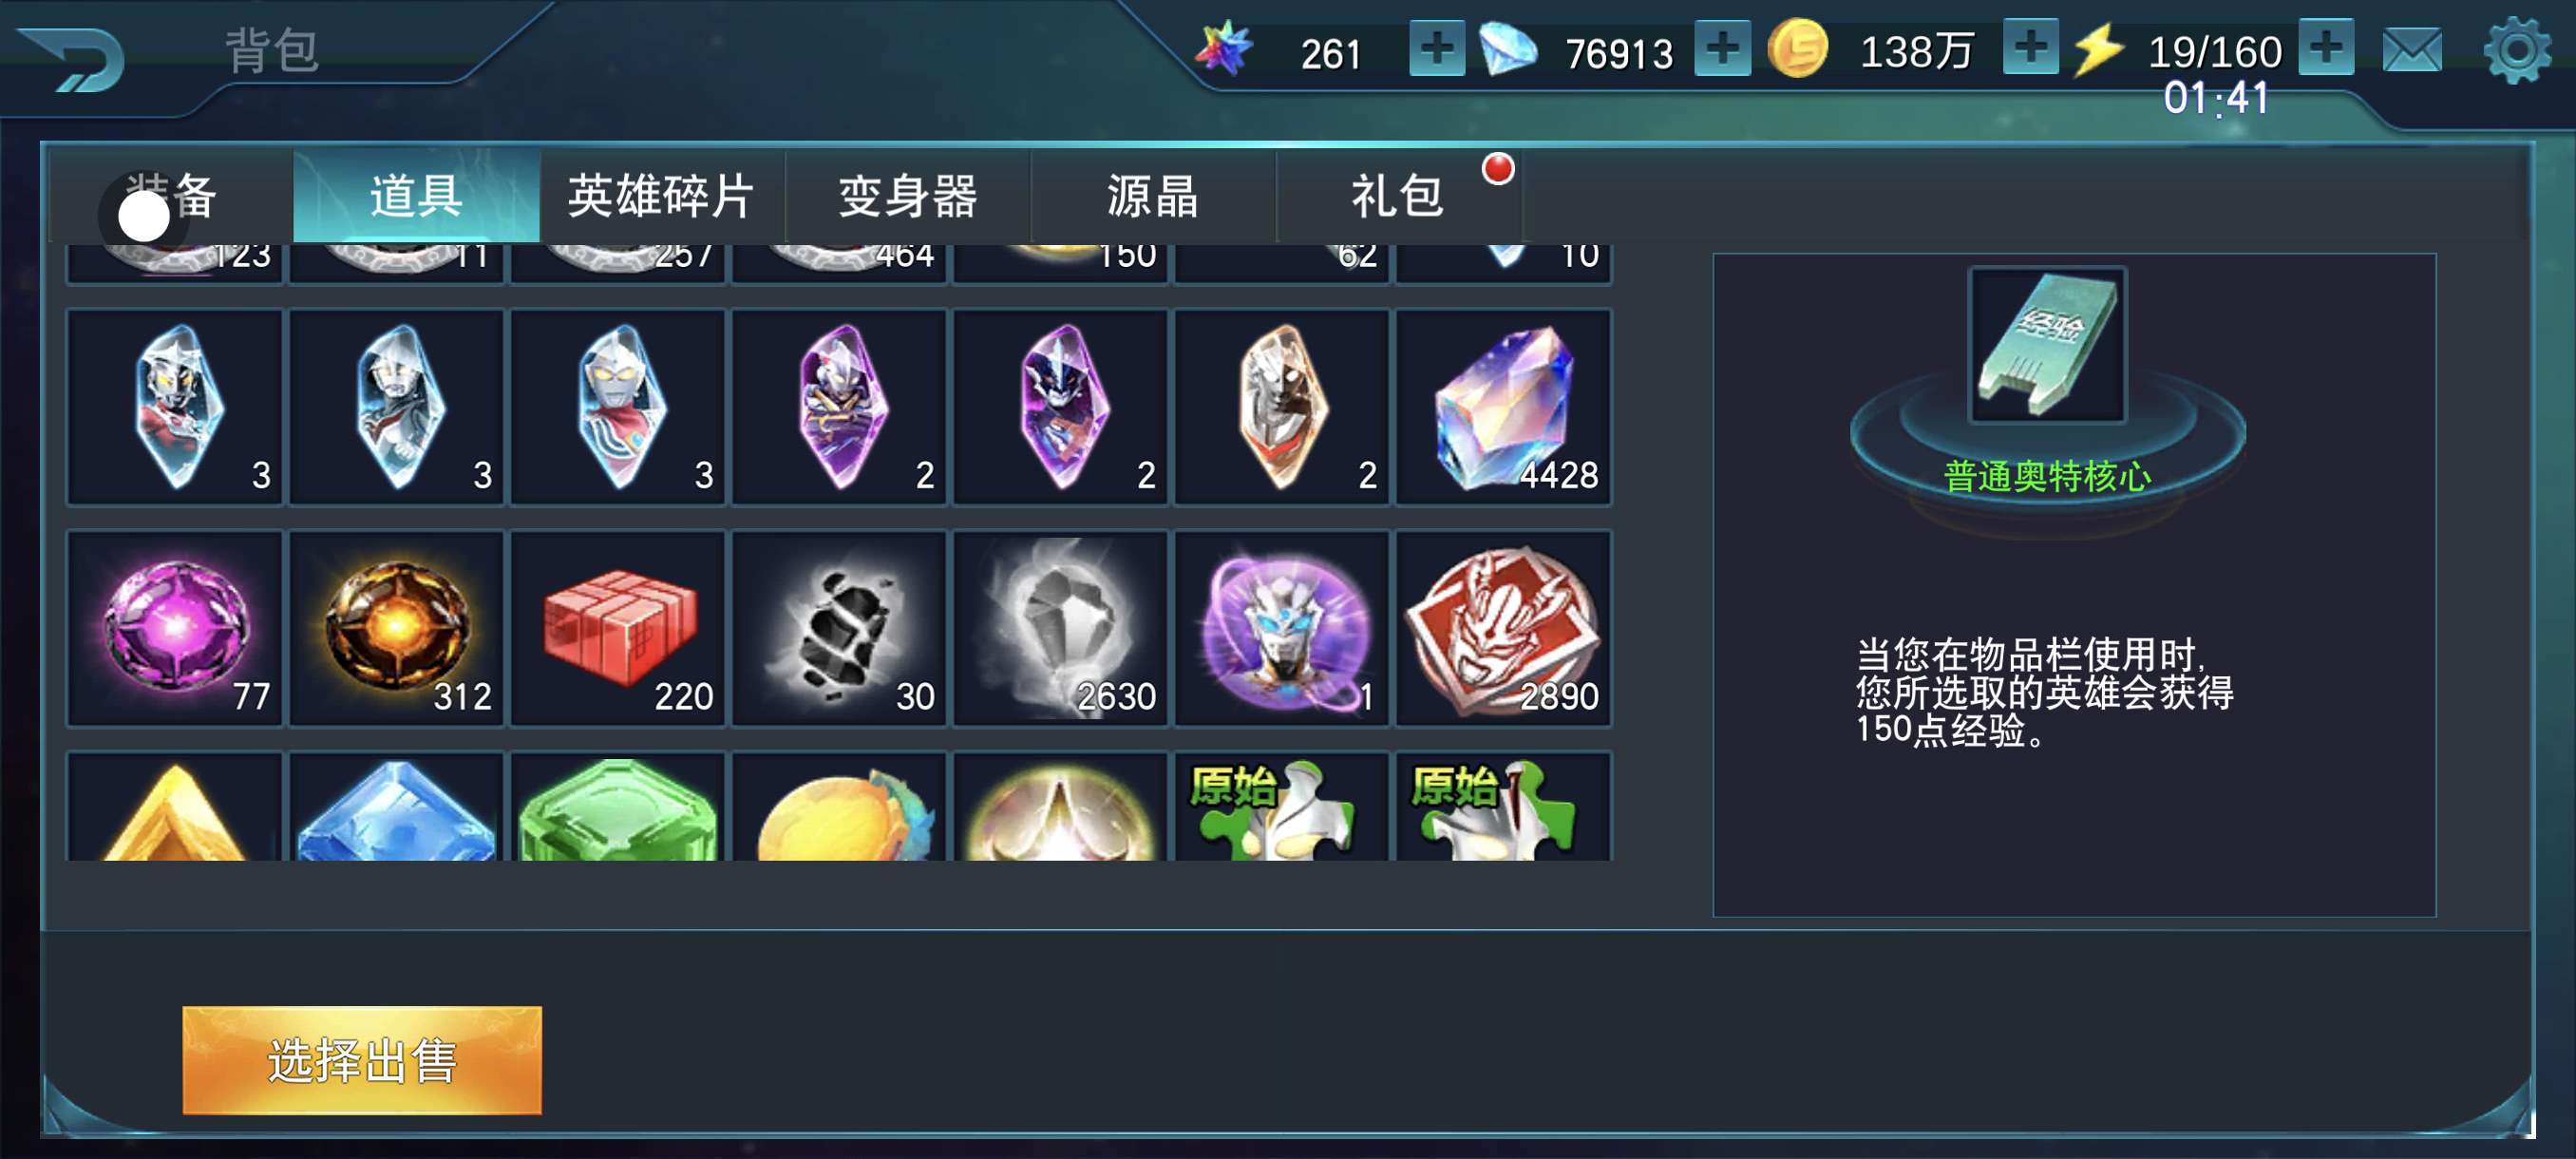The width and height of the screenshot is (2576, 1159).
Task: Select the 普通奥特核心 item preview
Action: 2047,345
